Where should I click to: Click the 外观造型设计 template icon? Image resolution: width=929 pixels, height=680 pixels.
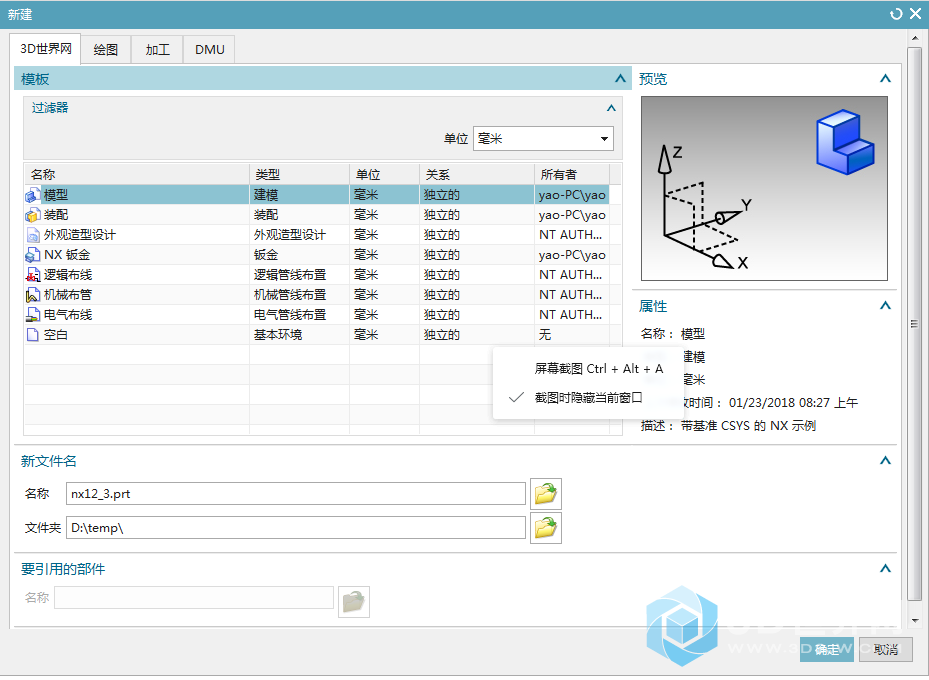point(33,235)
